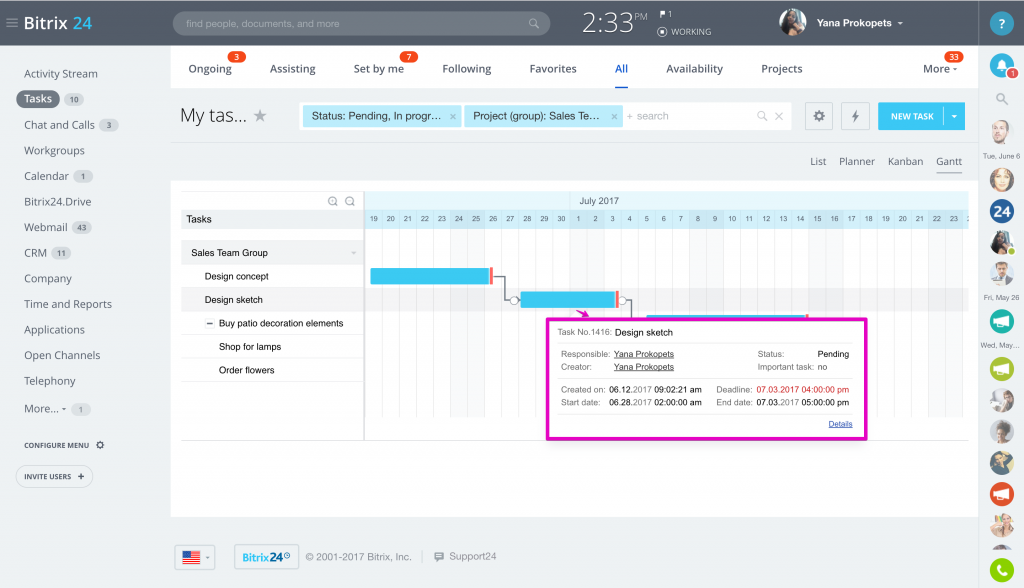Switch to Planner view
Image resolution: width=1024 pixels, height=588 pixels.
click(x=857, y=161)
